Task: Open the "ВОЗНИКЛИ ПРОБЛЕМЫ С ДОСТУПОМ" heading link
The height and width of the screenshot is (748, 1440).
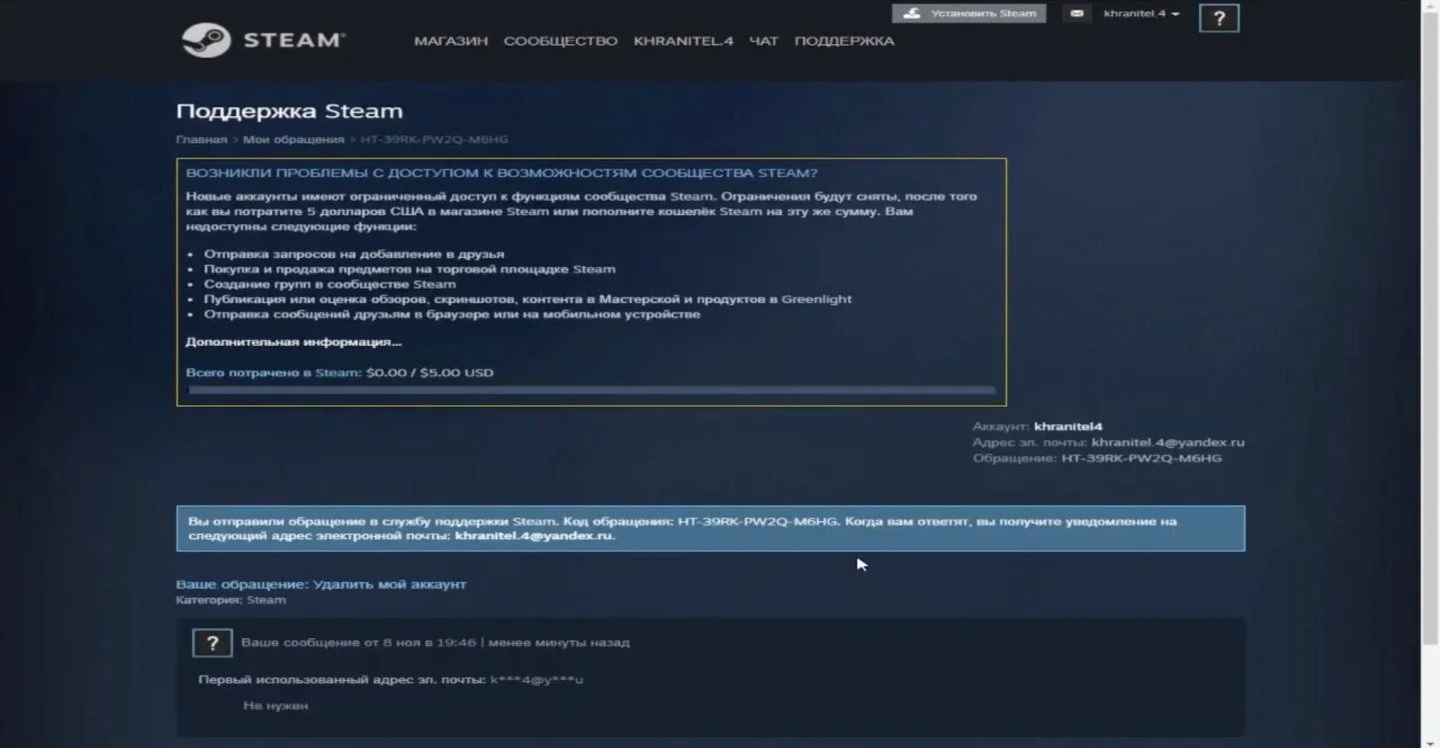Action: click(x=502, y=173)
